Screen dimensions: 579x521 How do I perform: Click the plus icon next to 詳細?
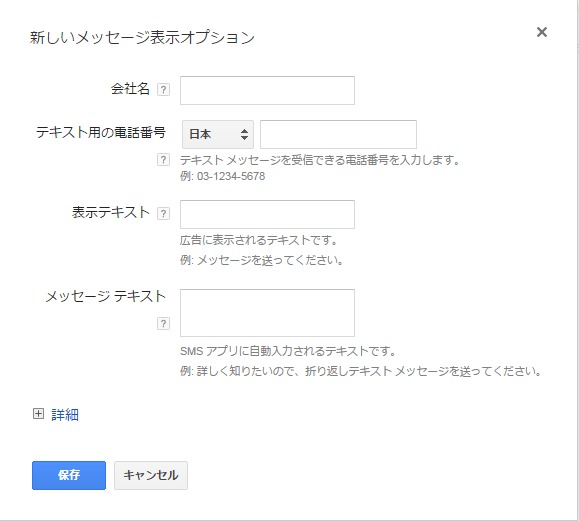38,414
